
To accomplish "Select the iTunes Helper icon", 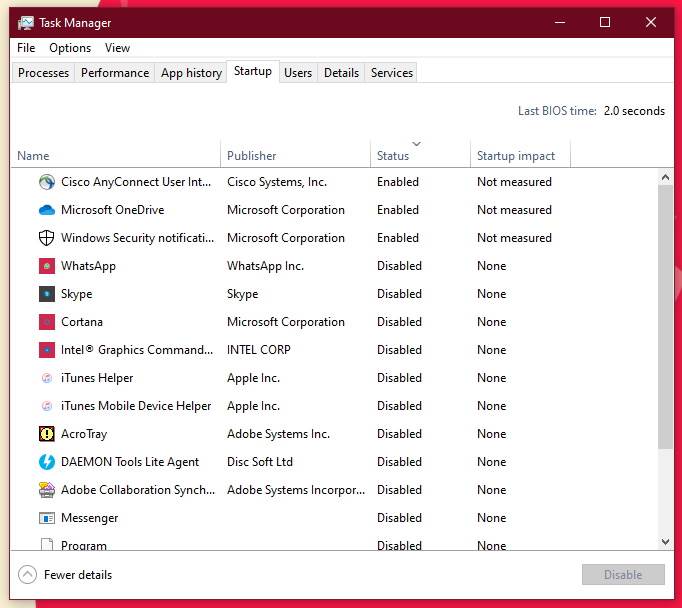I will click(46, 378).
